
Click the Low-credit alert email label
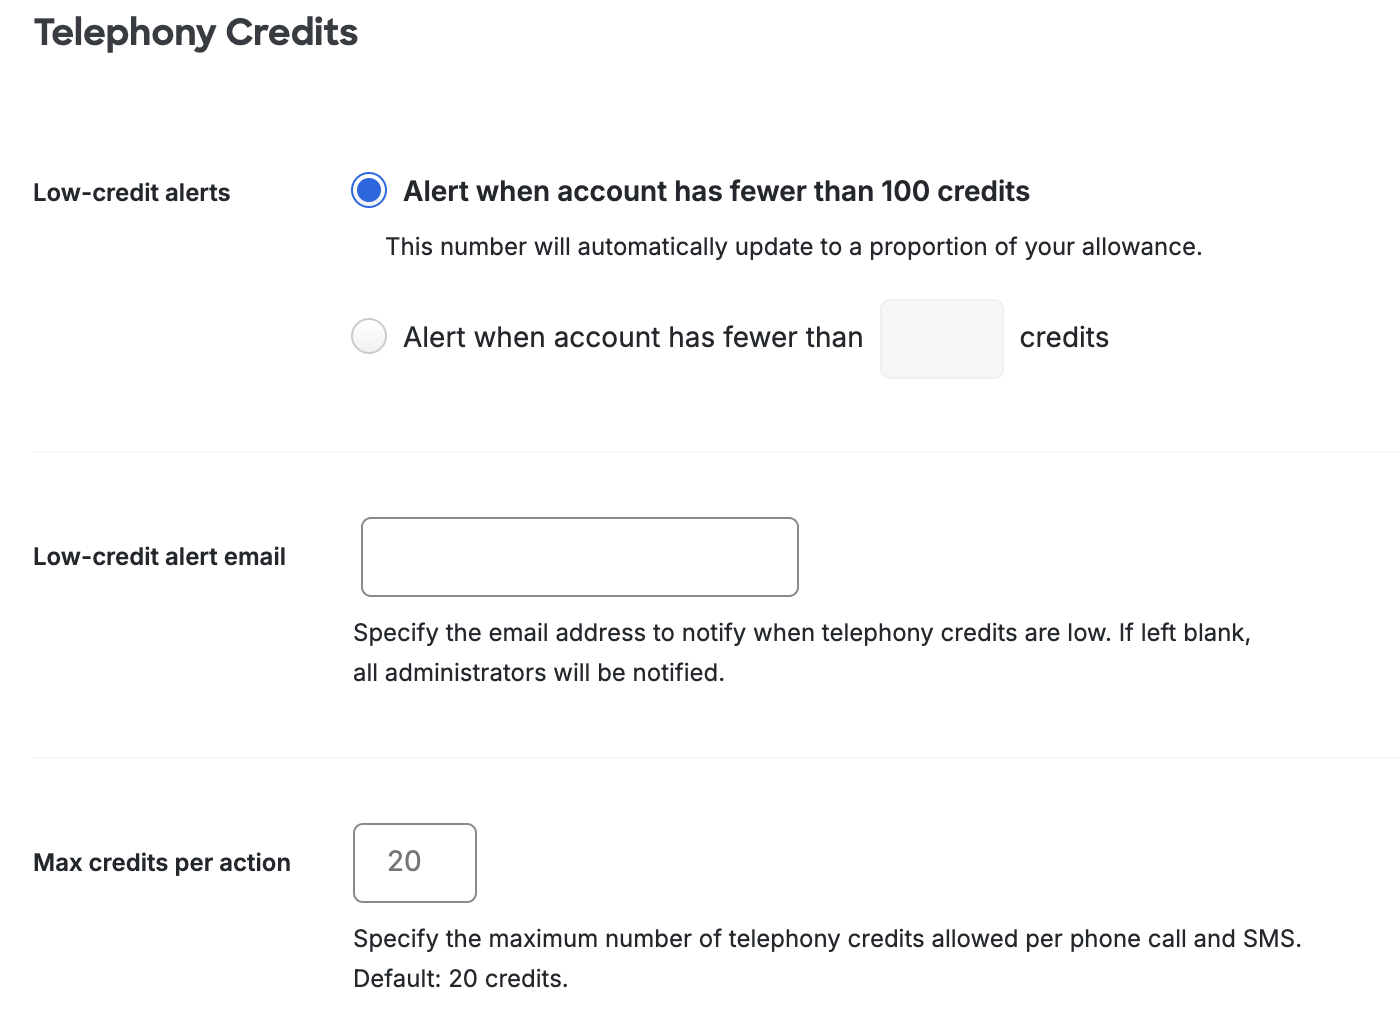tap(159, 556)
